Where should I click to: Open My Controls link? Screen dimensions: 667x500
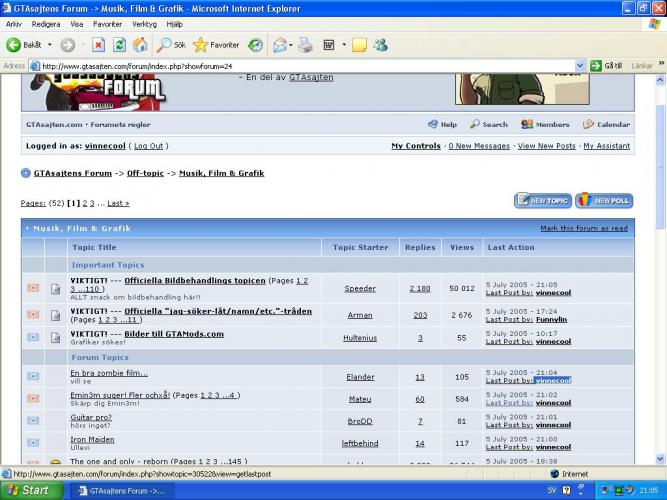tap(416, 146)
